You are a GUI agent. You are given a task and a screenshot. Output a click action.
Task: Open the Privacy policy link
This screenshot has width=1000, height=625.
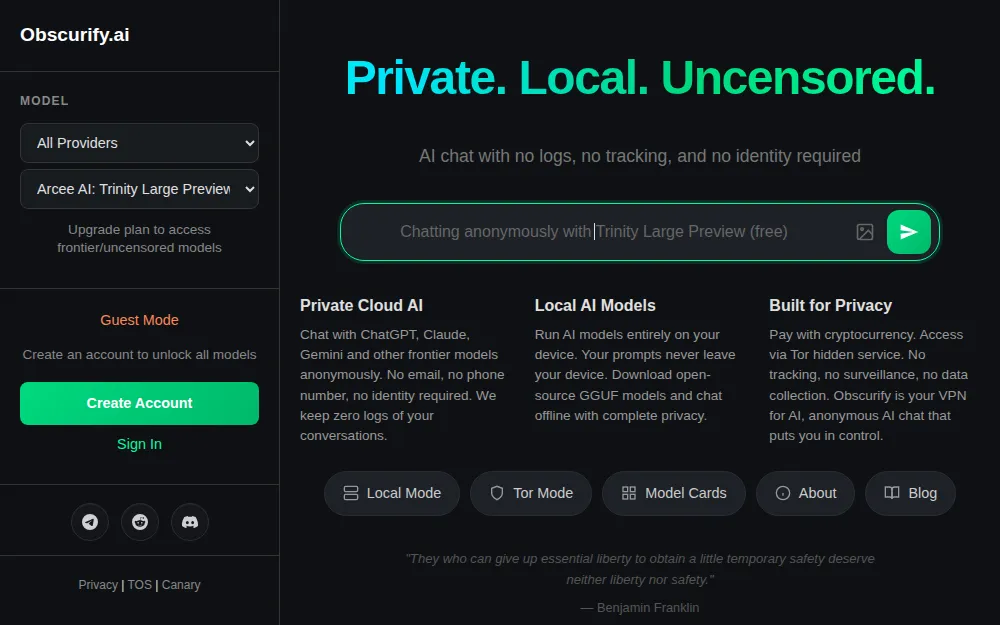[98, 585]
